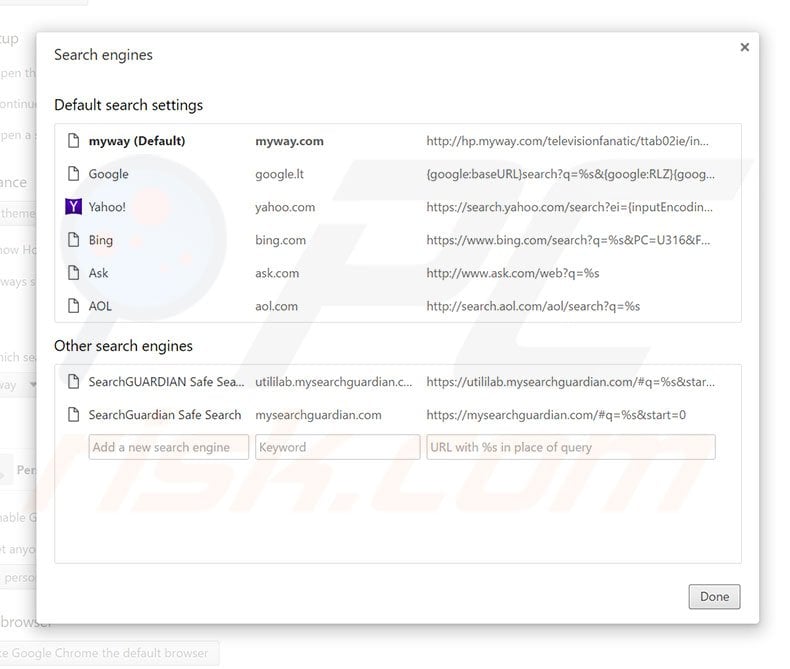Select SearchGuardian Safe Search entry name

[x=165, y=415]
